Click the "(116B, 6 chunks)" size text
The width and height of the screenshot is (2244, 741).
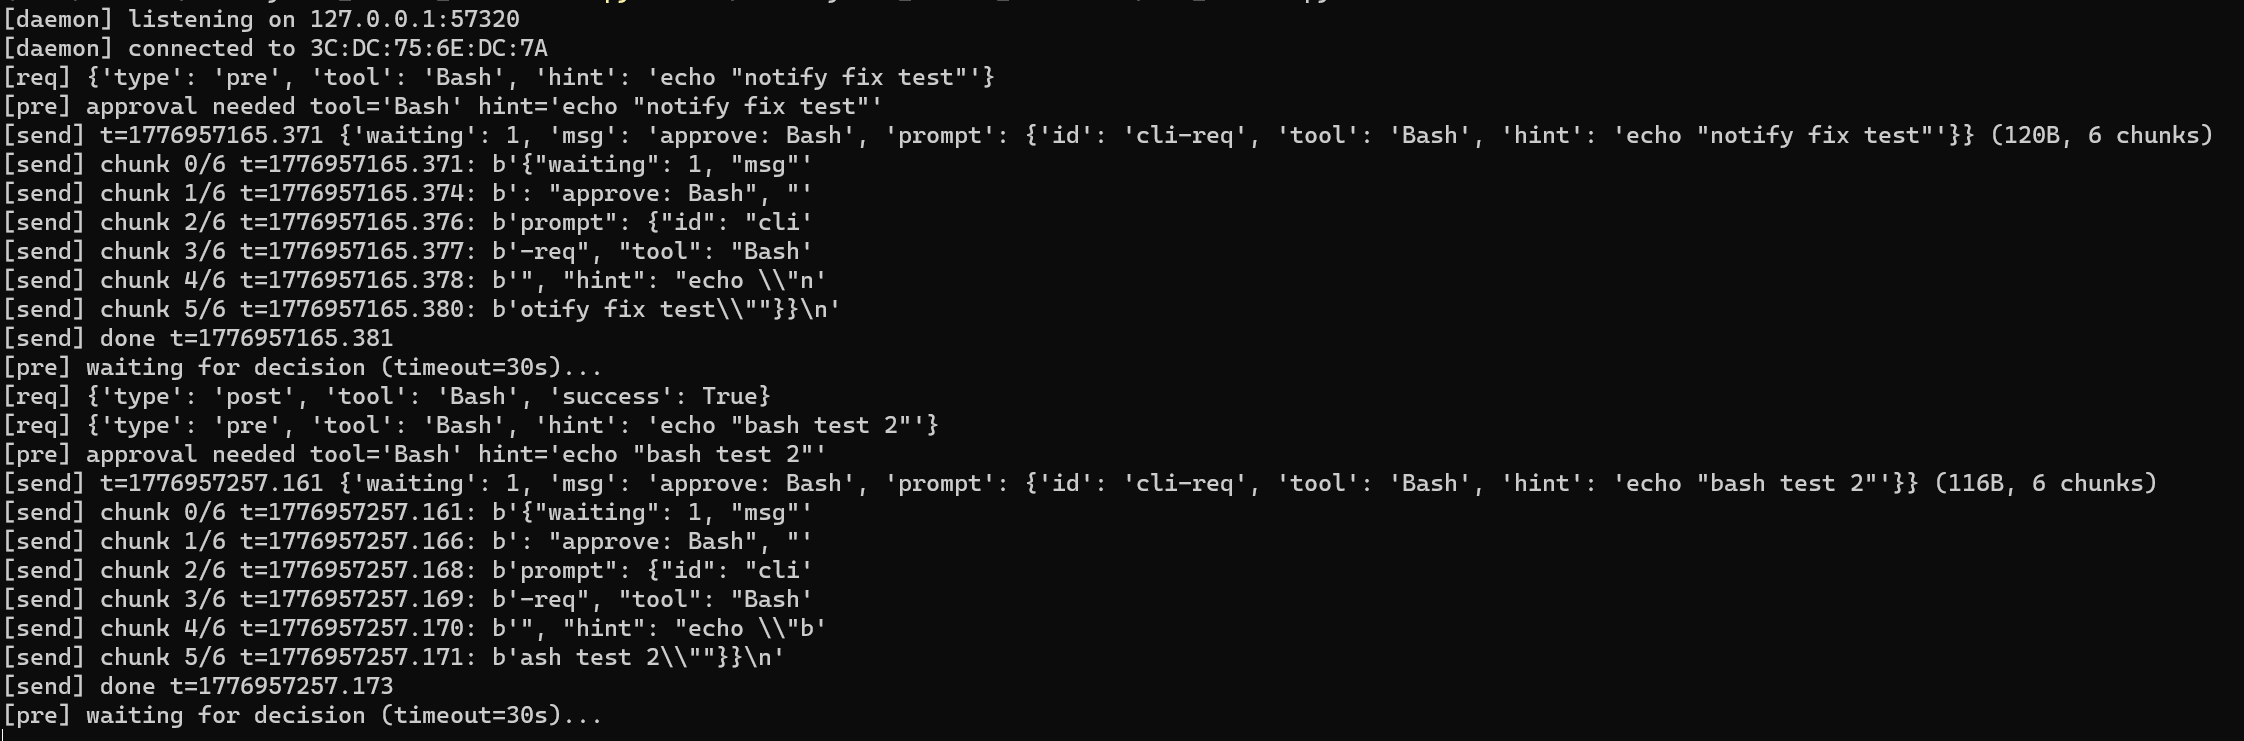point(2045,483)
